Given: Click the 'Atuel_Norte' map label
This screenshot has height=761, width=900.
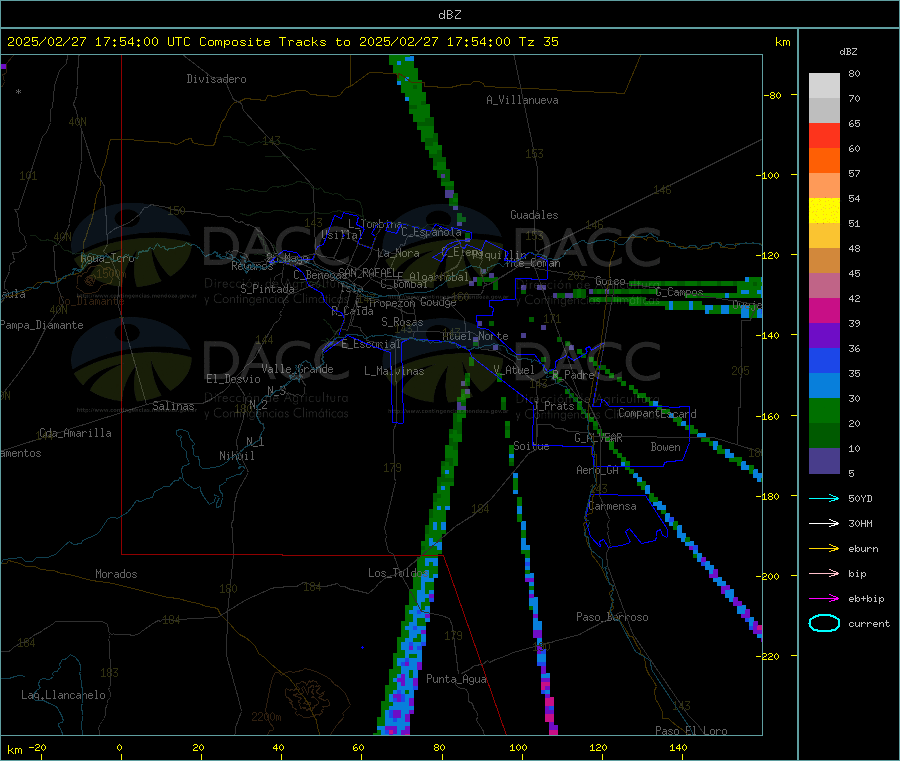Looking at the screenshot, I should click(475, 336).
